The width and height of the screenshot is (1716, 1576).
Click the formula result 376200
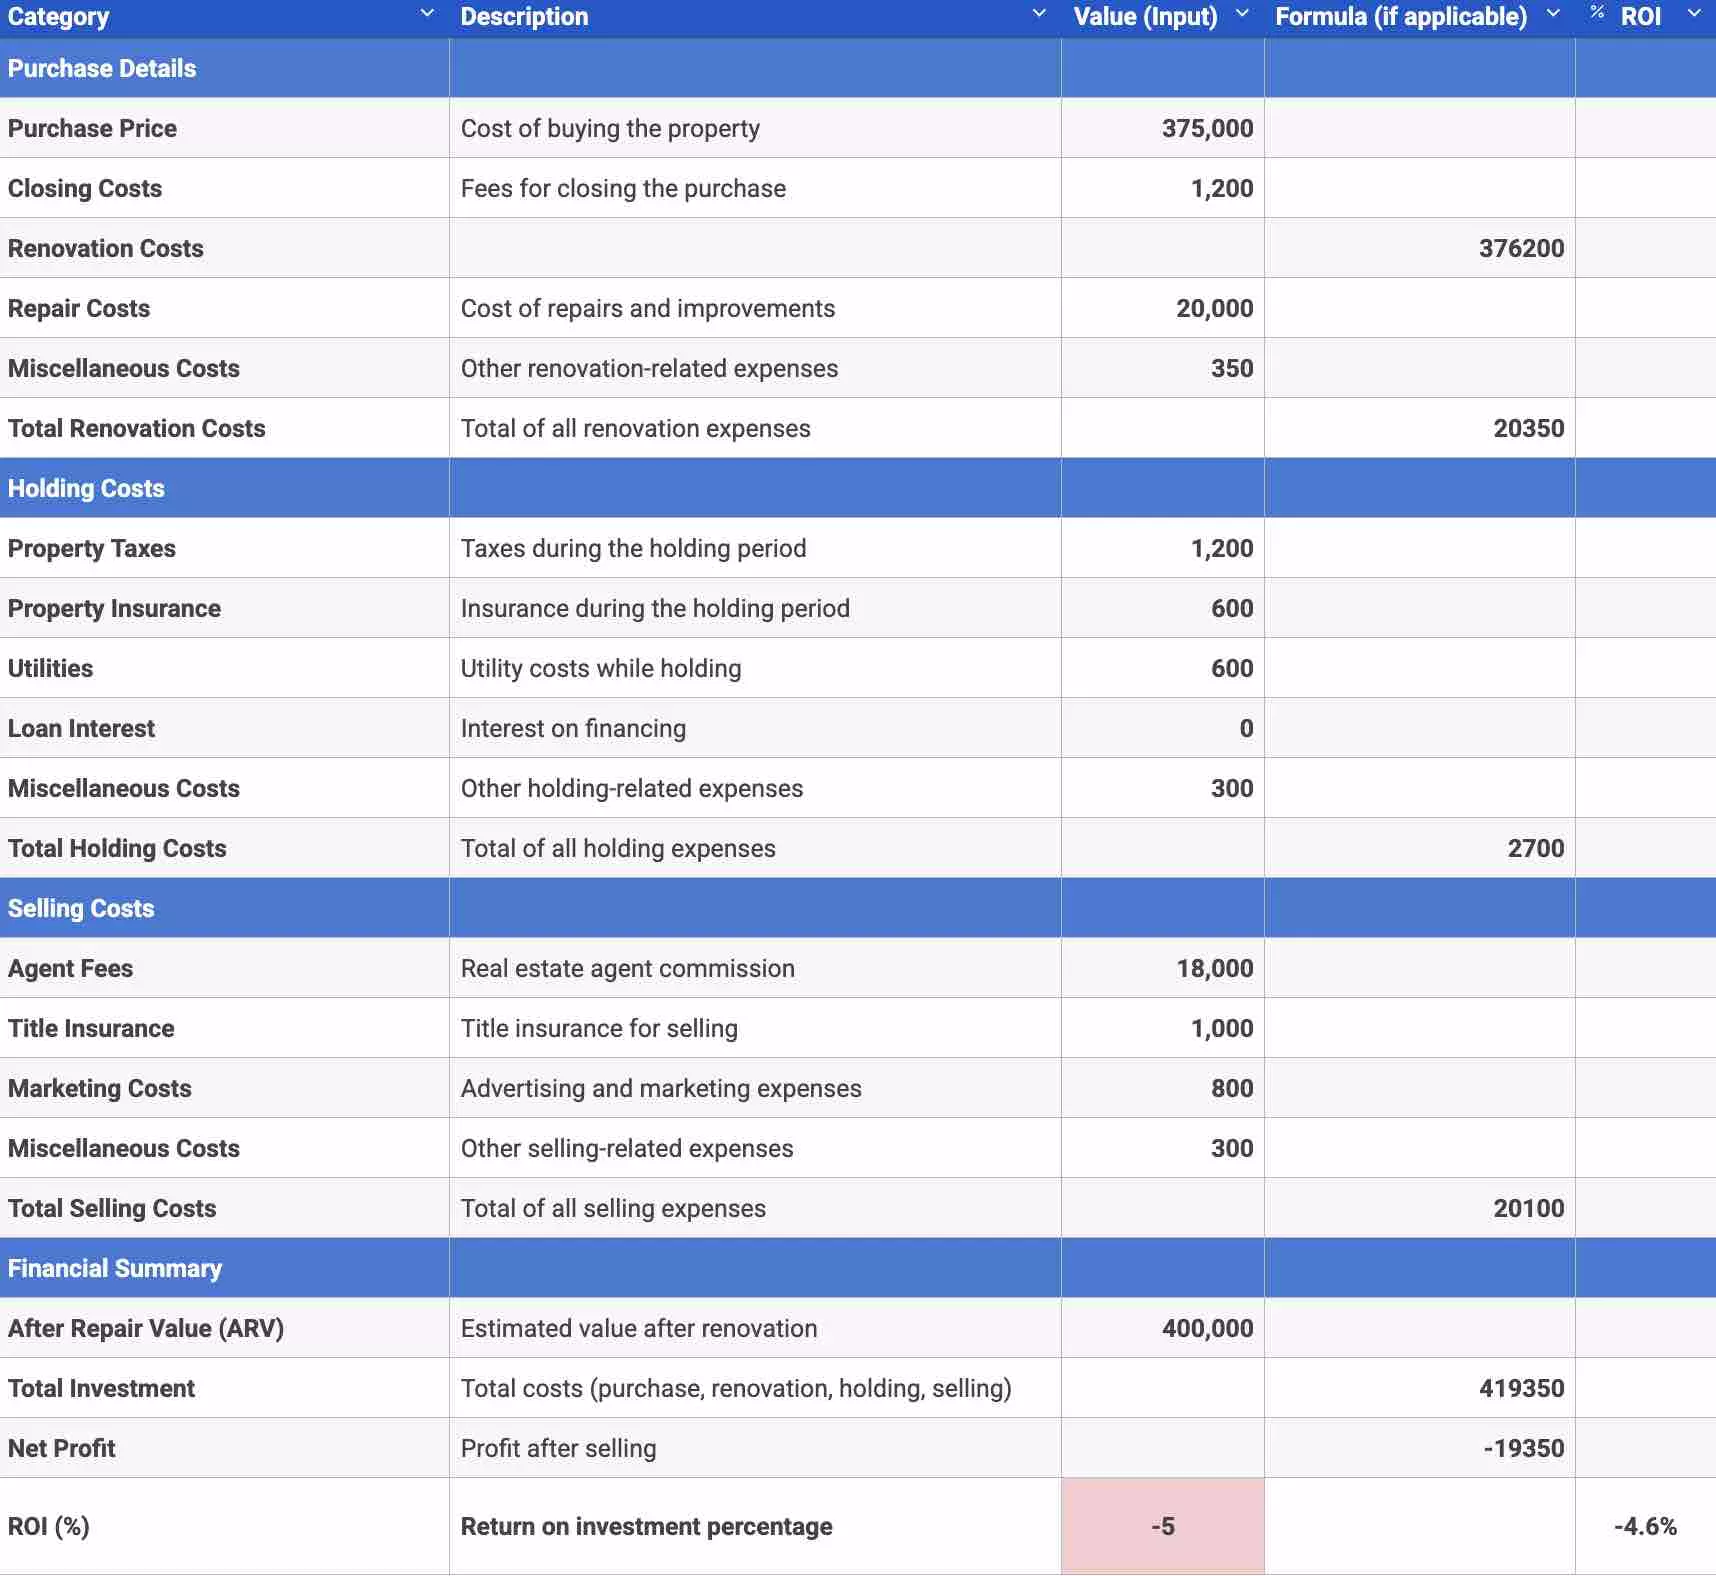[1521, 248]
